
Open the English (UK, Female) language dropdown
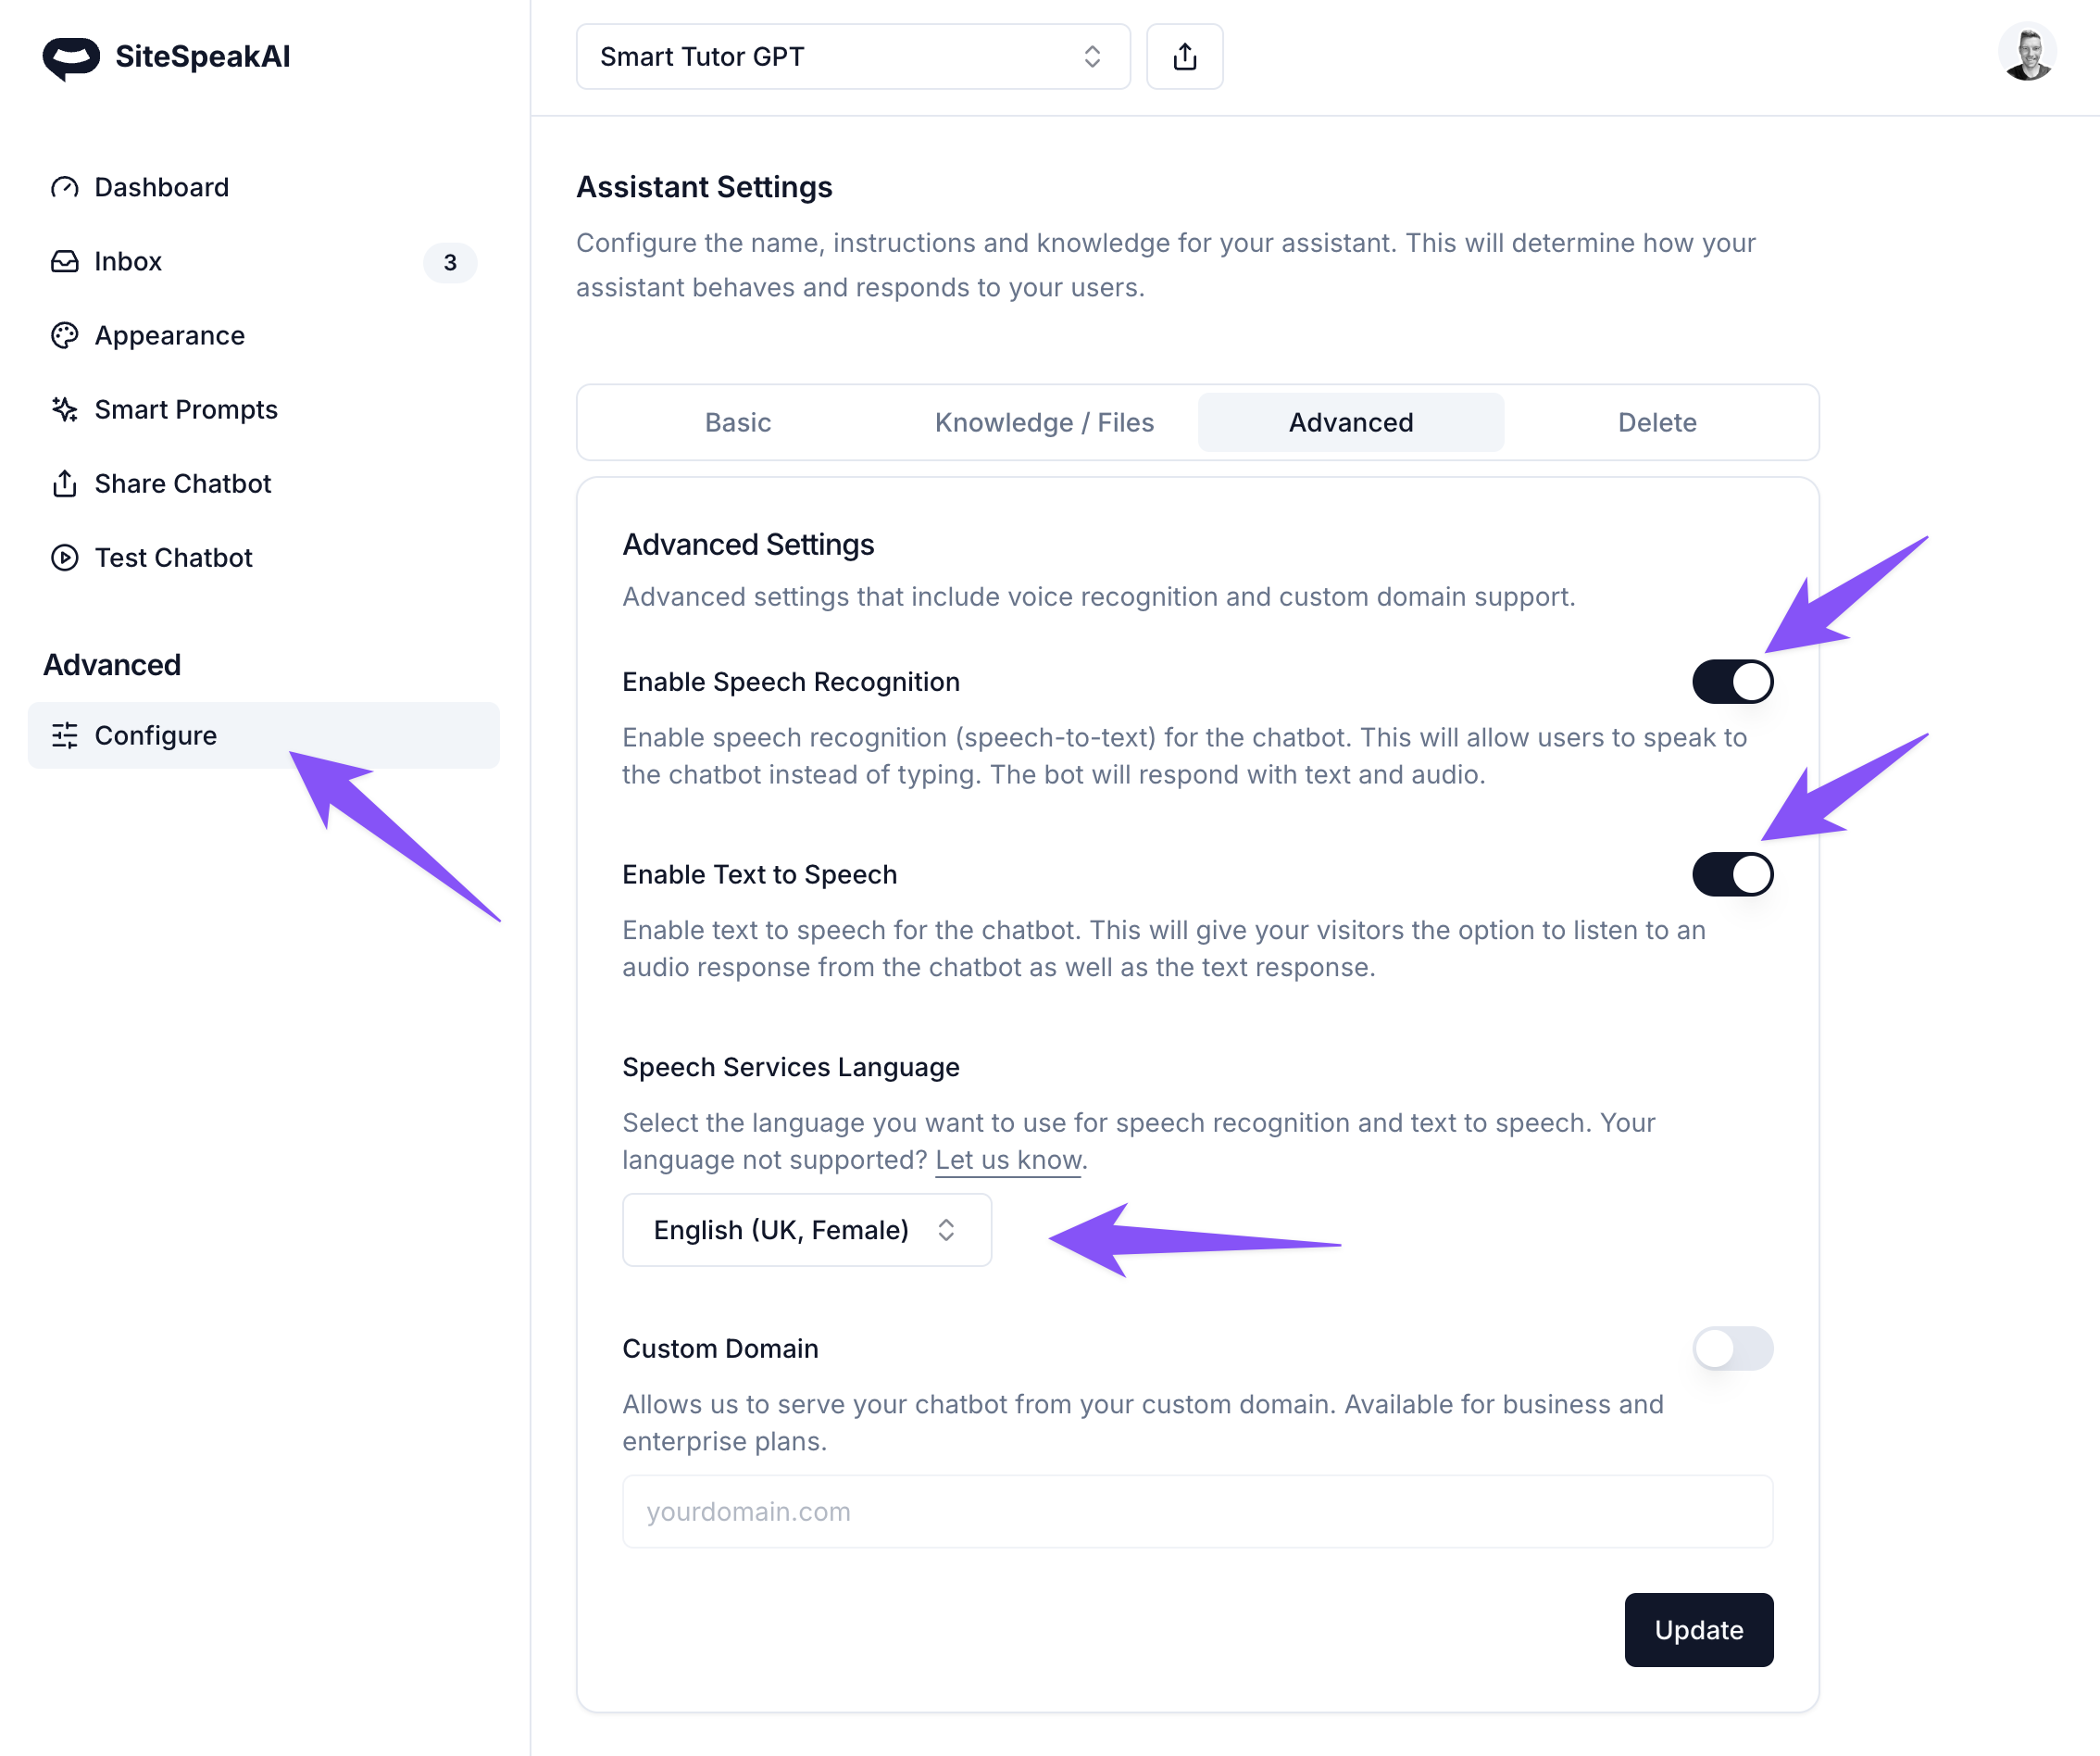(806, 1229)
